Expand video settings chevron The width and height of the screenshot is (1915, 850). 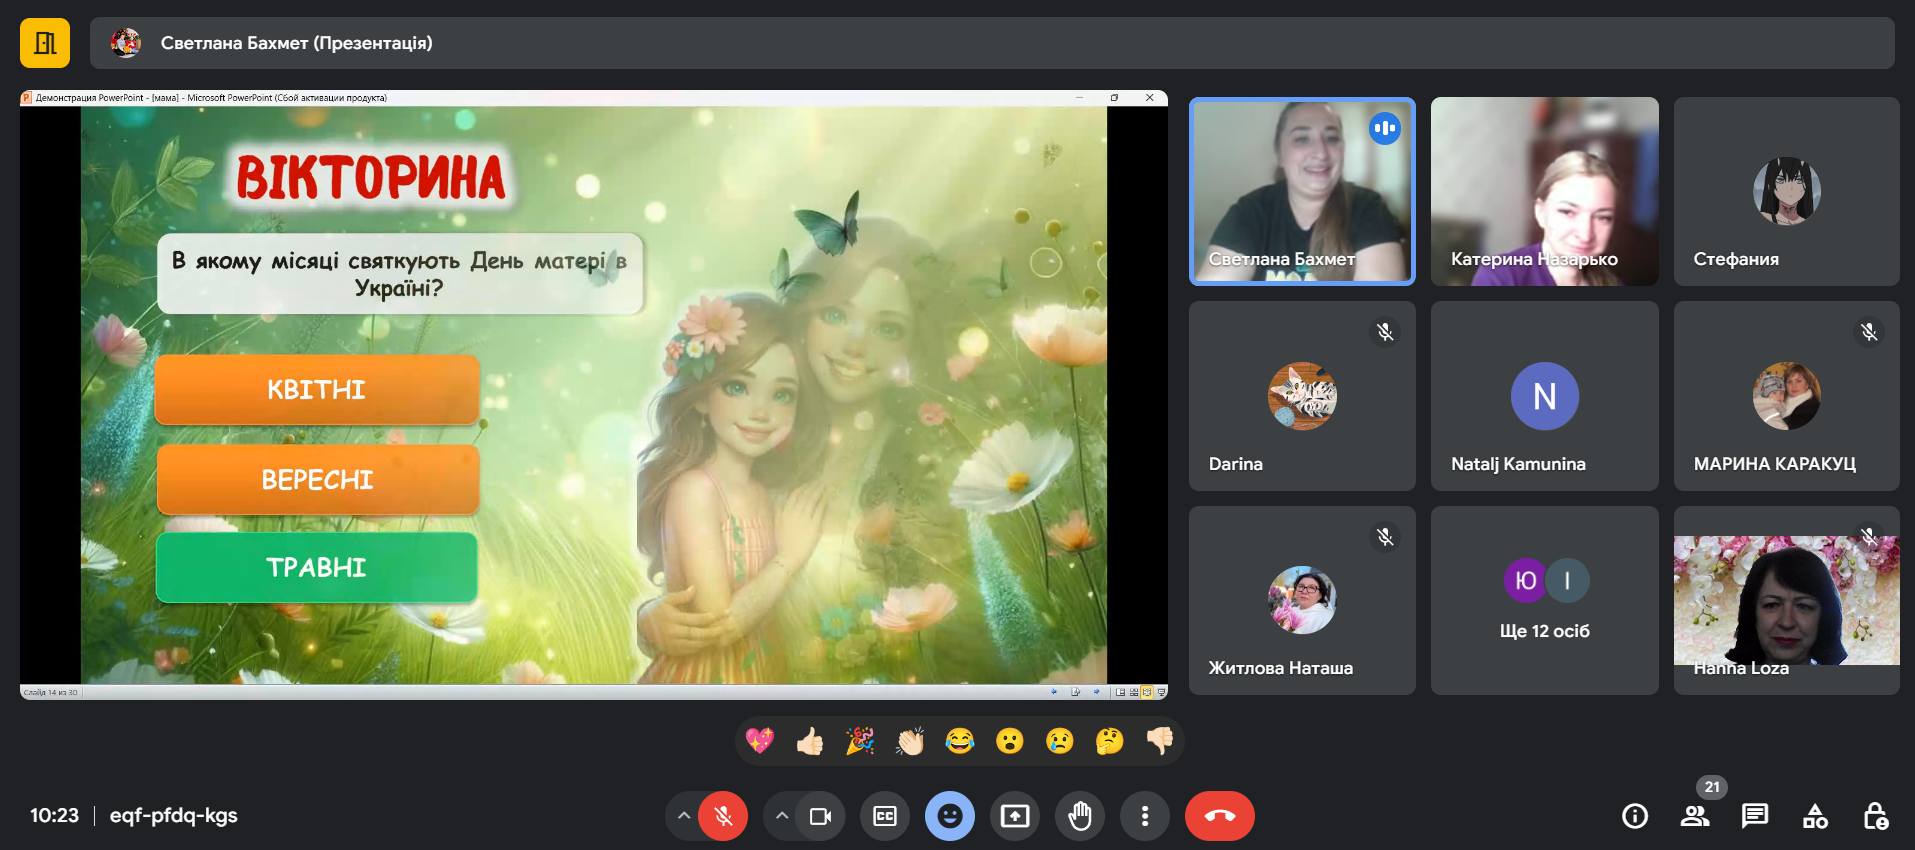click(782, 816)
